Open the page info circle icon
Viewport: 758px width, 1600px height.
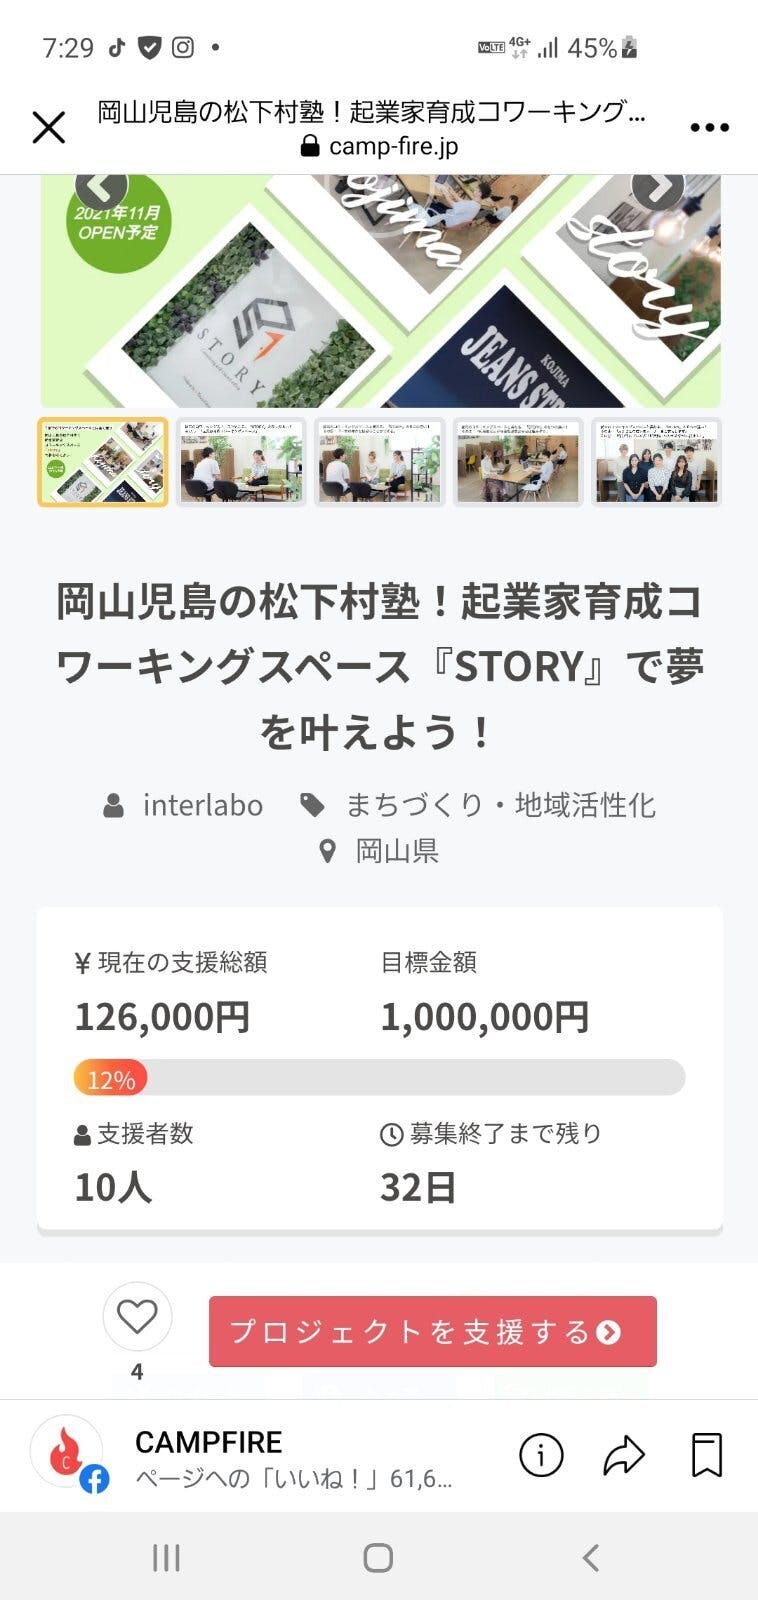pos(541,1455)
